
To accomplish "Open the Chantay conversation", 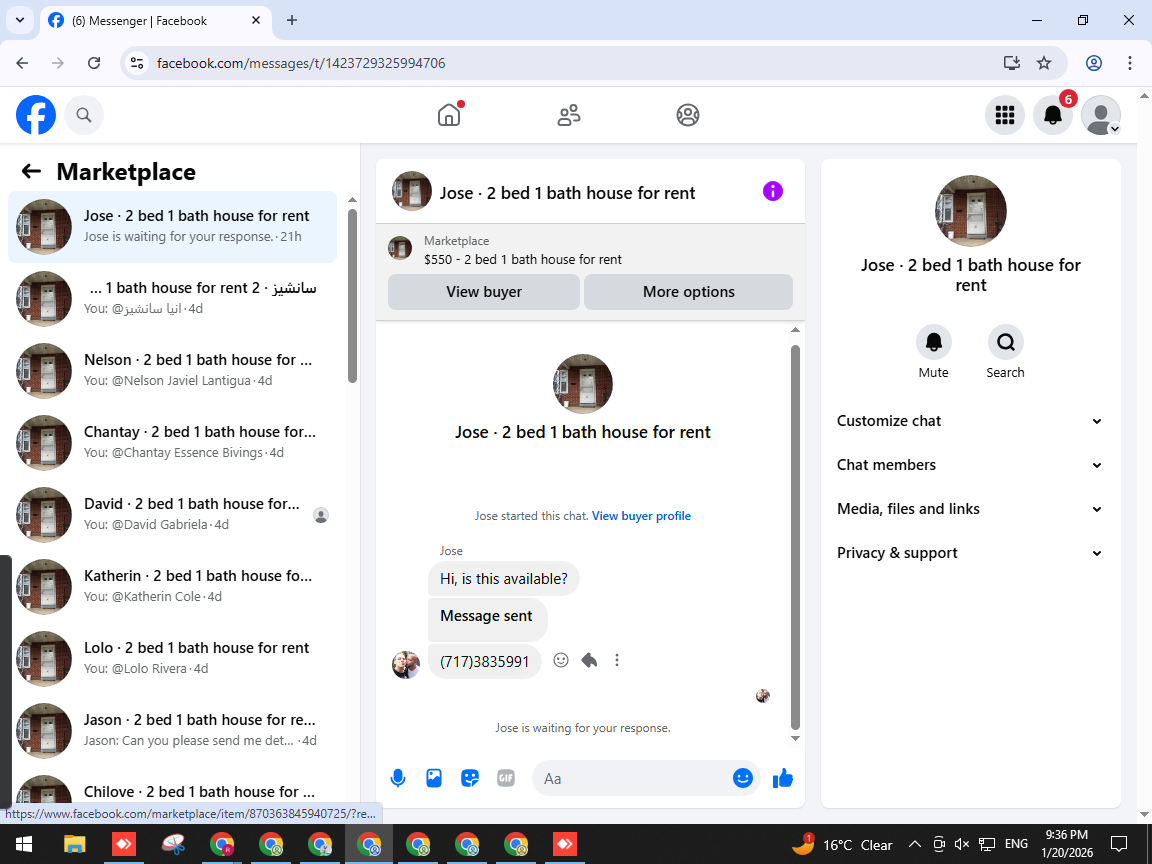I will 173,442.
